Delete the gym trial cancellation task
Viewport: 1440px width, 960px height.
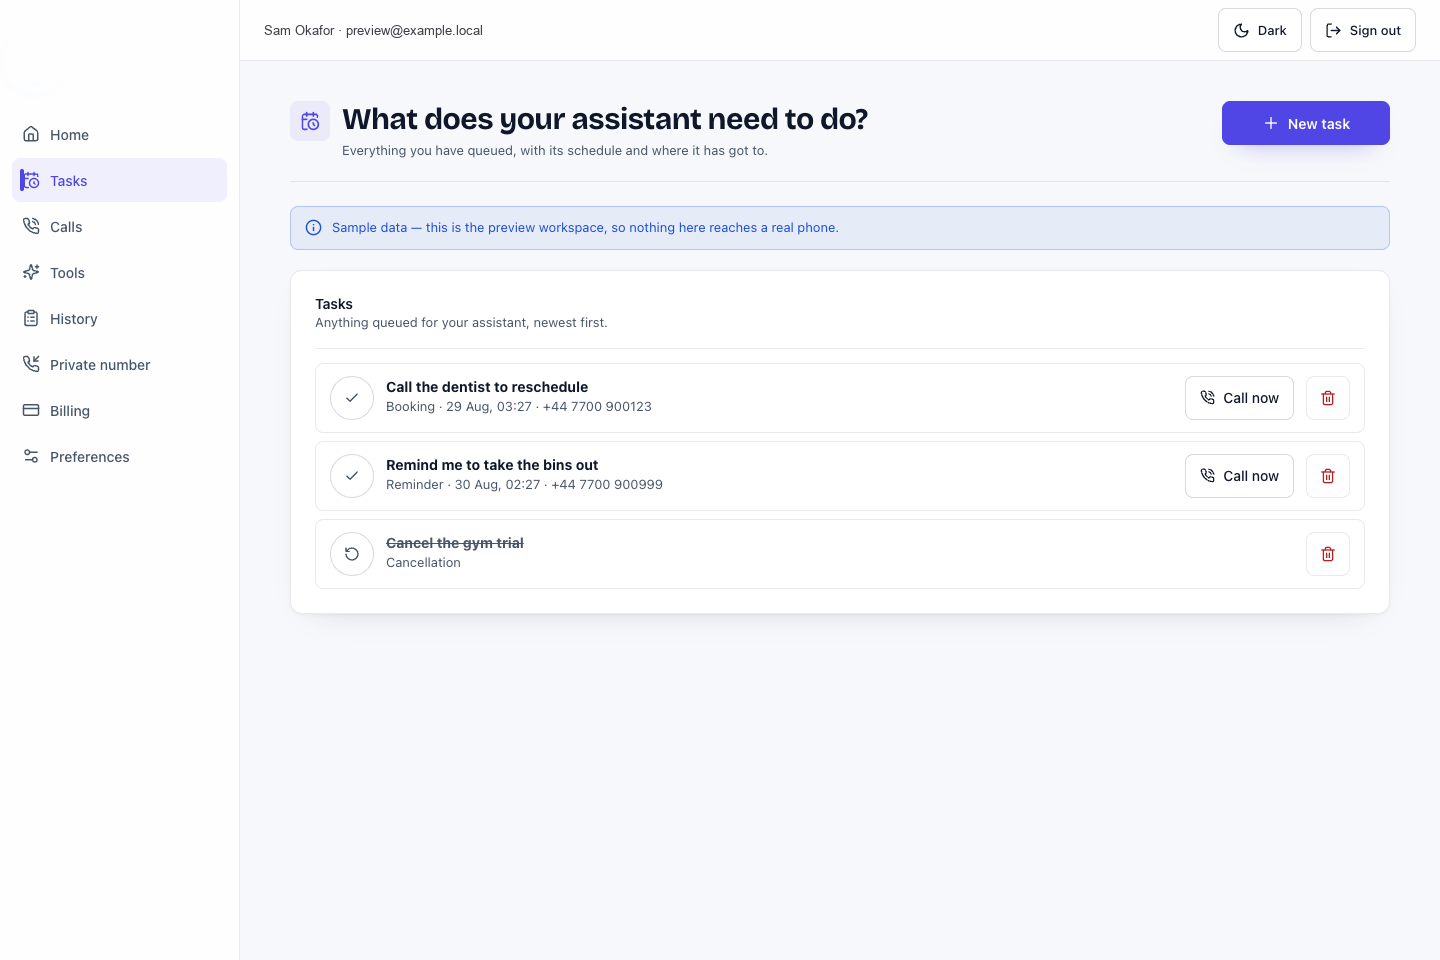pyautogui.click(x=1328, y=554)
